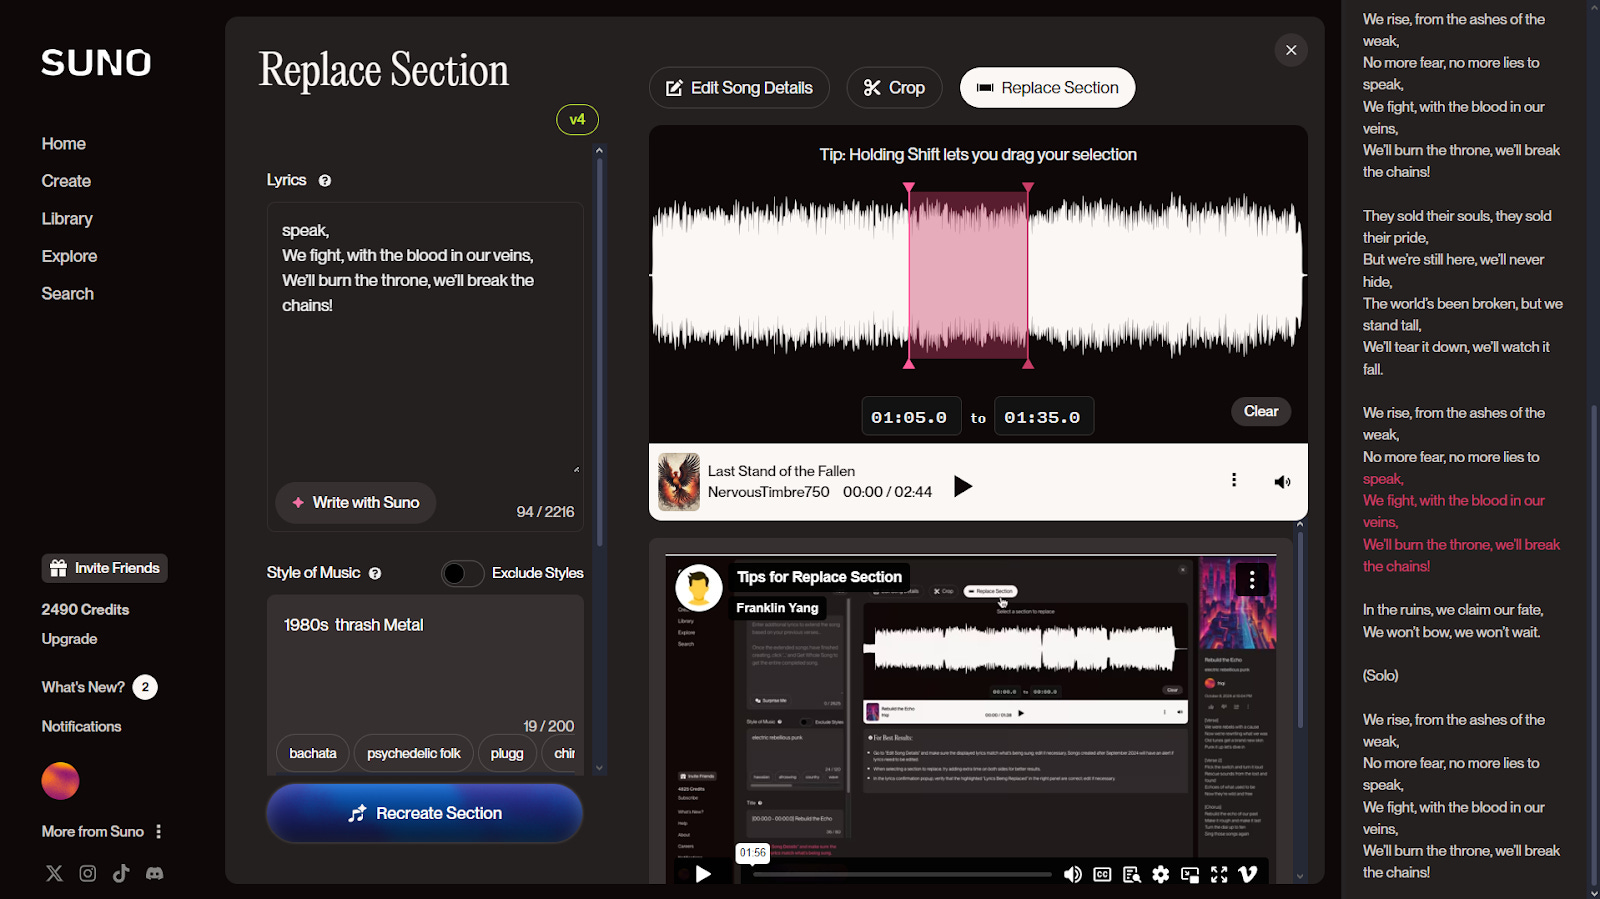This screenshot has width=1600, height=899.
Task: Open video settings gear icon
Action: (1160, 874)
